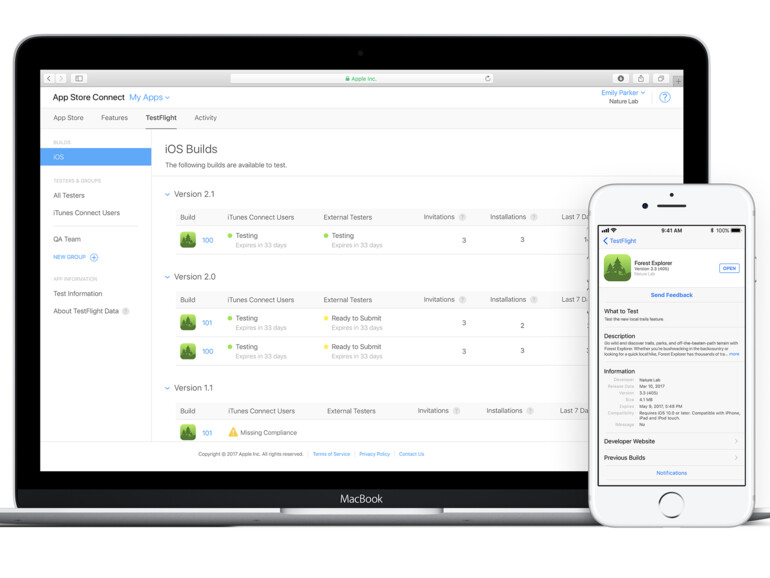
Task: Open All Testers in sidebar
Action: point(69,195)
